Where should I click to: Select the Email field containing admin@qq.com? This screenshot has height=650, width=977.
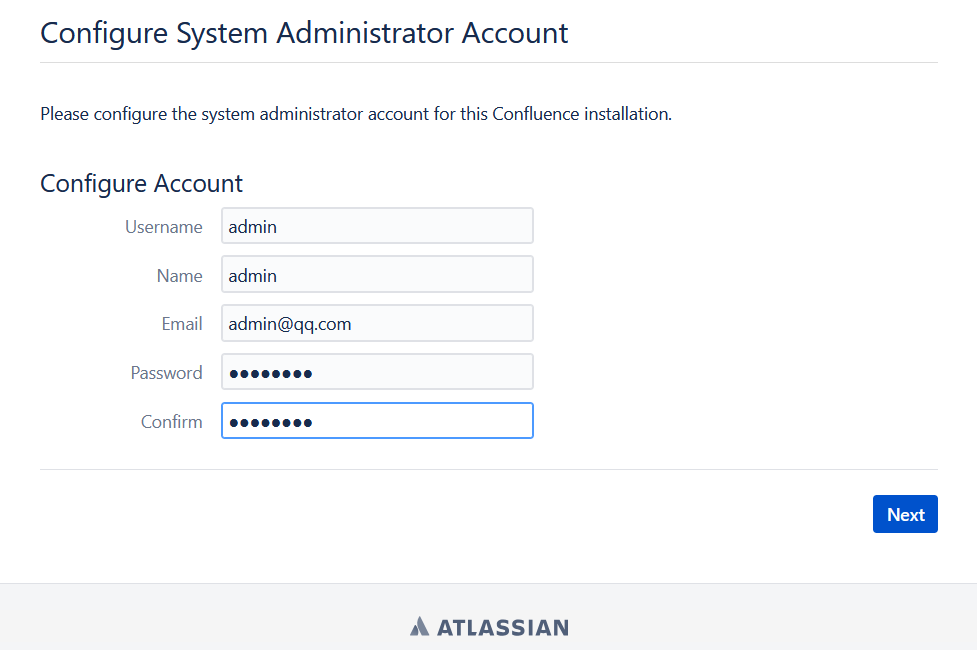point(377,324)
